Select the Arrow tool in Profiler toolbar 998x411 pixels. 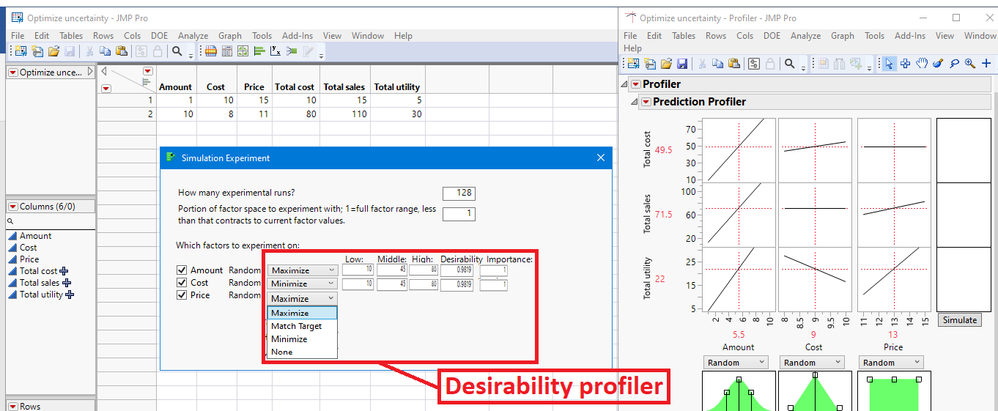[x=889, y=64]
